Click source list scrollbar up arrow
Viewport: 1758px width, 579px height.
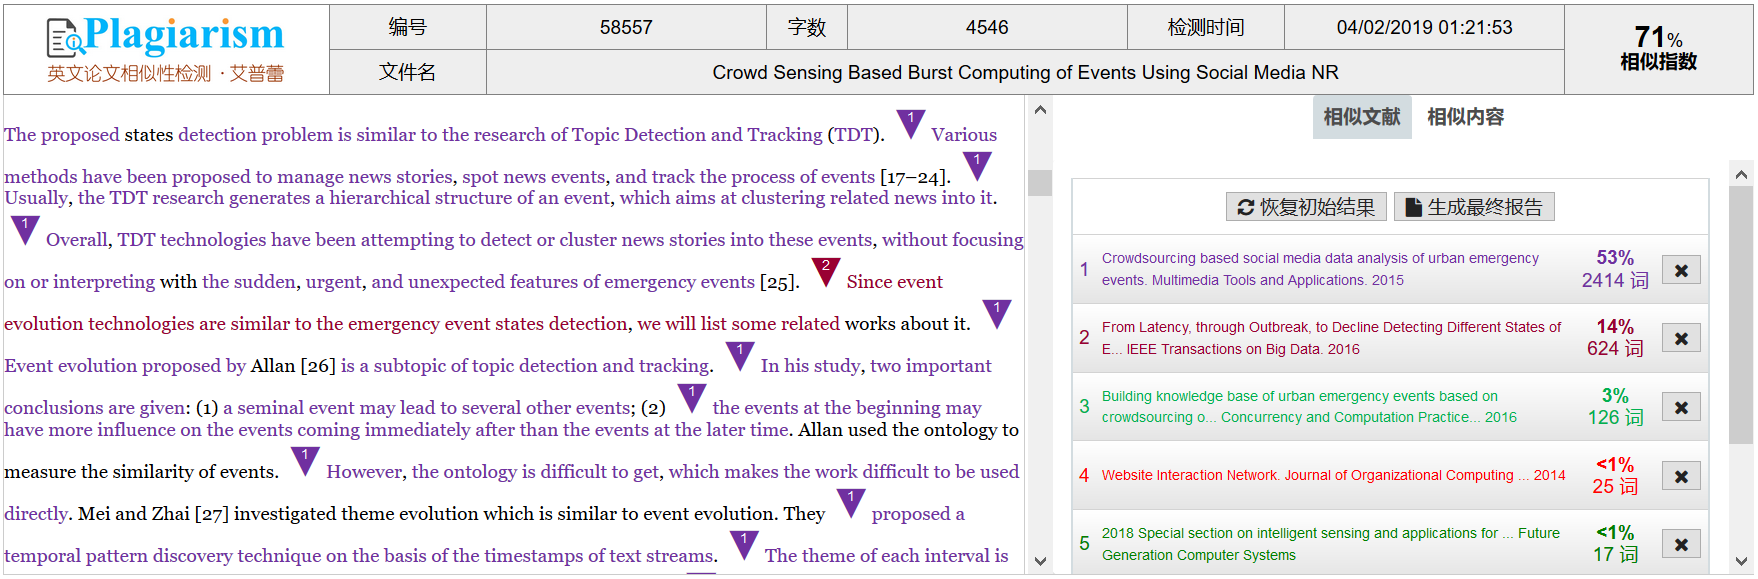pyautogui.click(x=1742, y=174)
